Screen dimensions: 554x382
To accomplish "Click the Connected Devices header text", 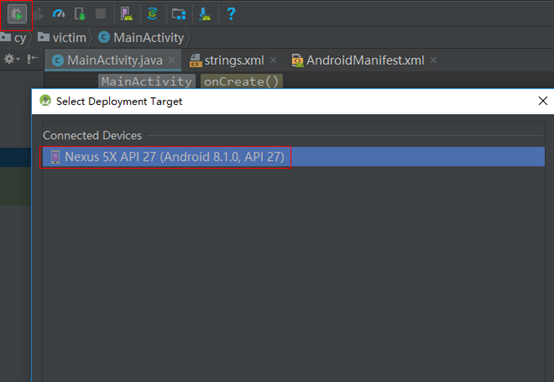I will [x=92, y=136].
